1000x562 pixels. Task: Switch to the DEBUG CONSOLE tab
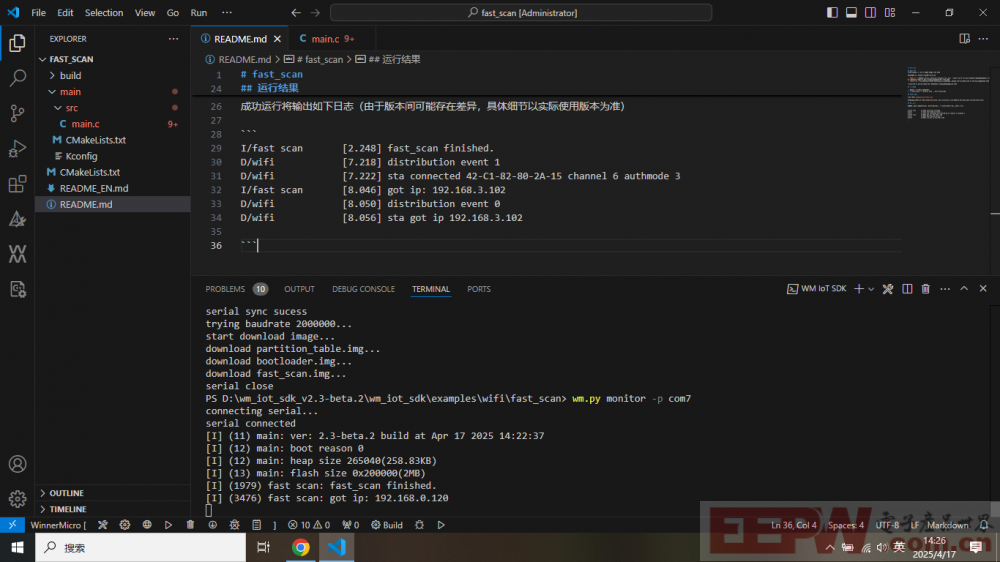[364, 289]
